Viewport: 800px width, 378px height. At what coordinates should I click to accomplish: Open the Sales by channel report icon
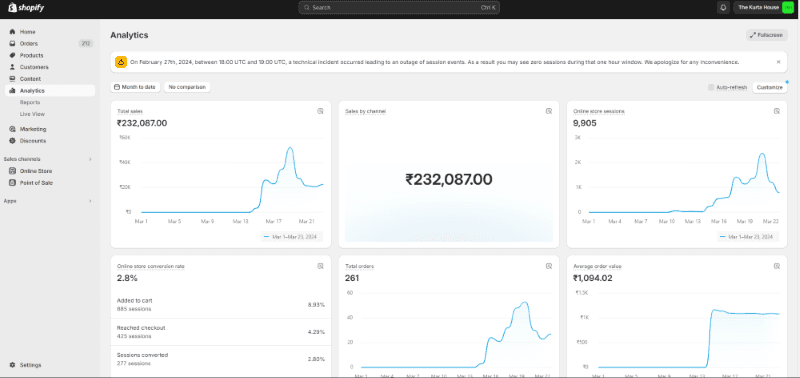tap(549, 111)
